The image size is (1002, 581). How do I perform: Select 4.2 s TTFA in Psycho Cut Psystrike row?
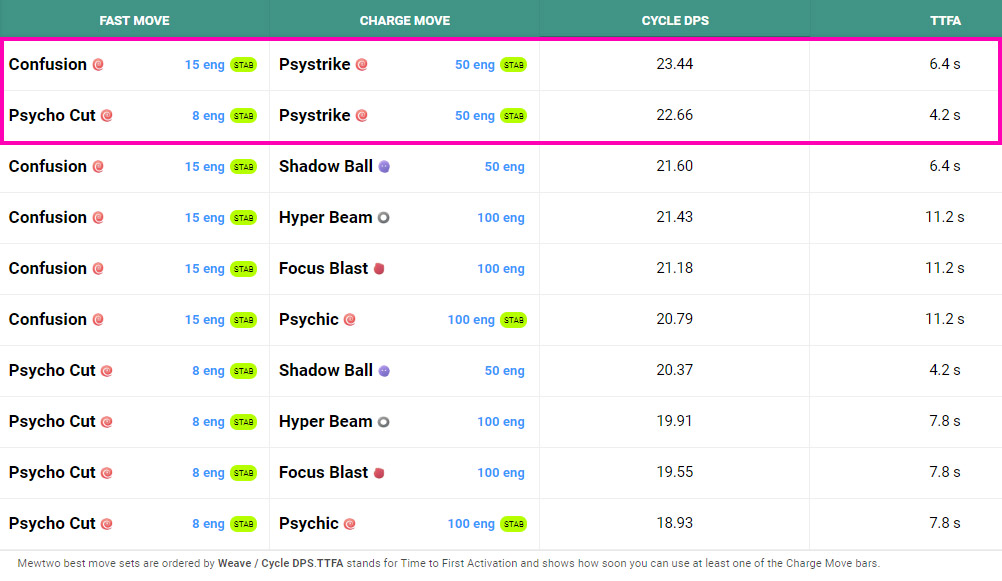click(x=945, y=115)
